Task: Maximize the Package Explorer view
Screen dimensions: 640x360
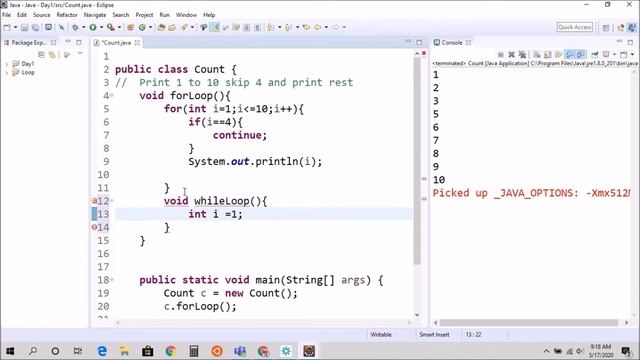Action: (79, 42)
